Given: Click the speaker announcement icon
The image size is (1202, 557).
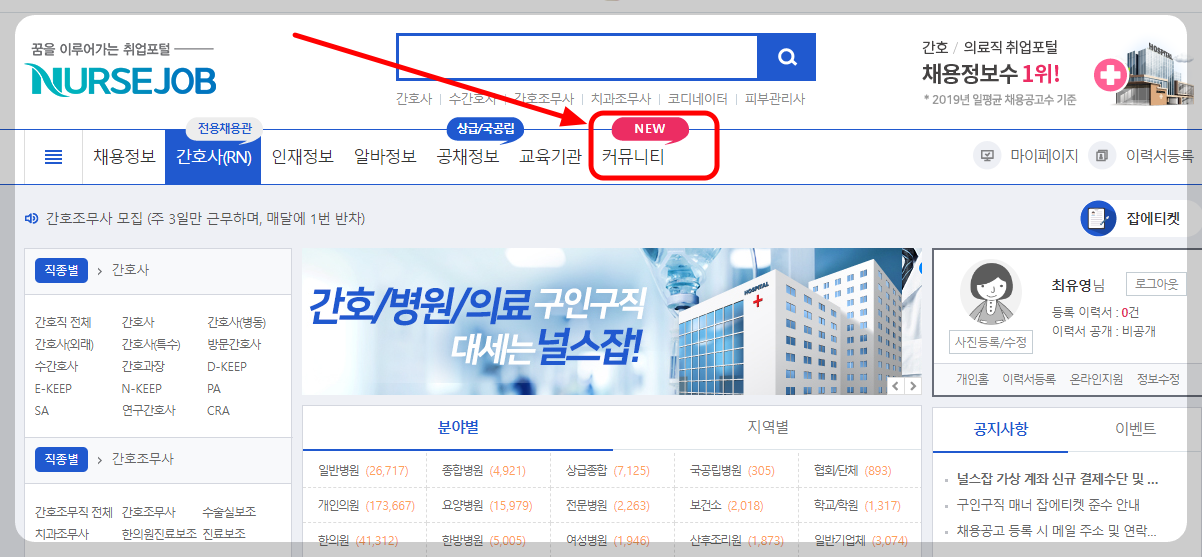Looking at the screenshot, I should 31,218.
